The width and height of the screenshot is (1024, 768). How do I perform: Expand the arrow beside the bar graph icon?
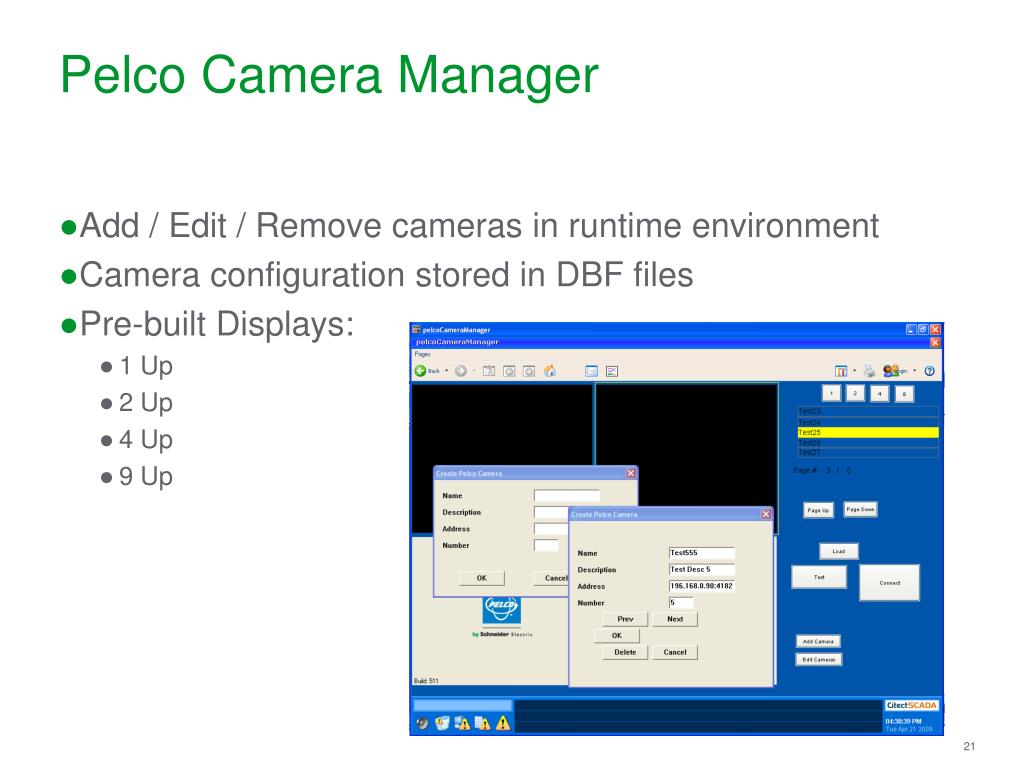[x=854, y=371]
